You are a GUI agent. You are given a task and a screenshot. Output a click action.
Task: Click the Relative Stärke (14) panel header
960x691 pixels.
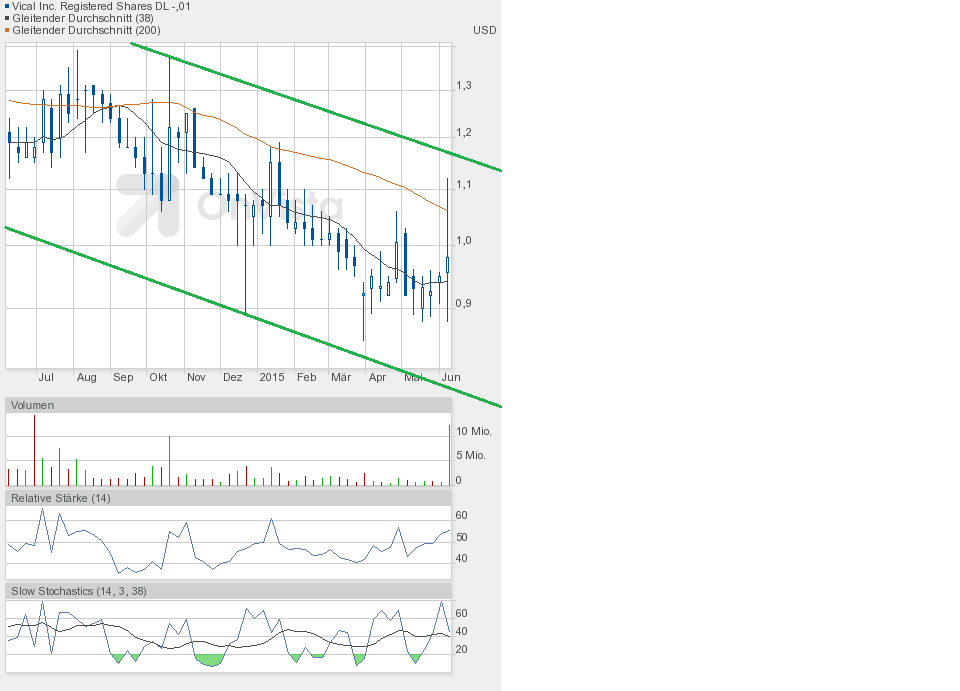61,498
